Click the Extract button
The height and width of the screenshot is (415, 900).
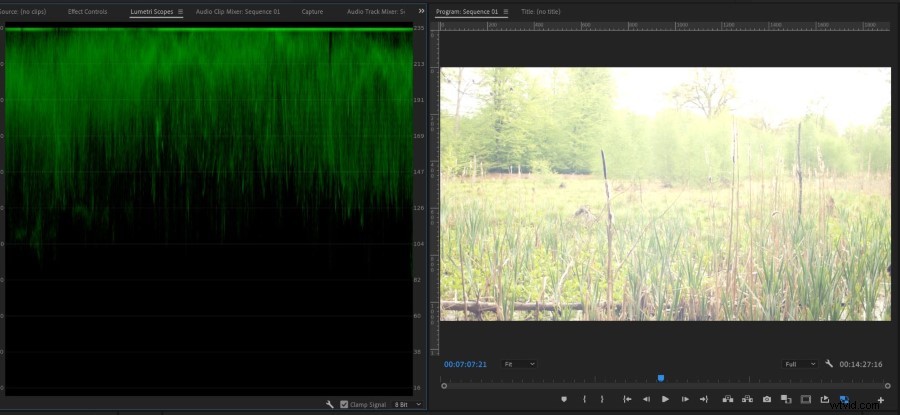point(747,399)
